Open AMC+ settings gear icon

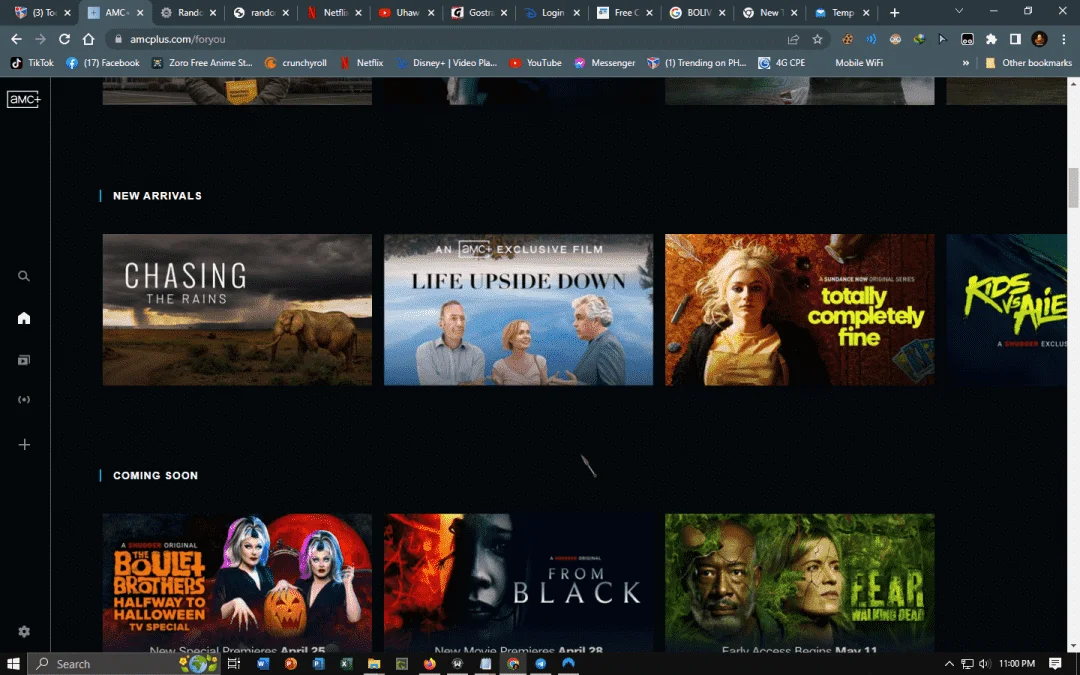click(x=24, y=631)
